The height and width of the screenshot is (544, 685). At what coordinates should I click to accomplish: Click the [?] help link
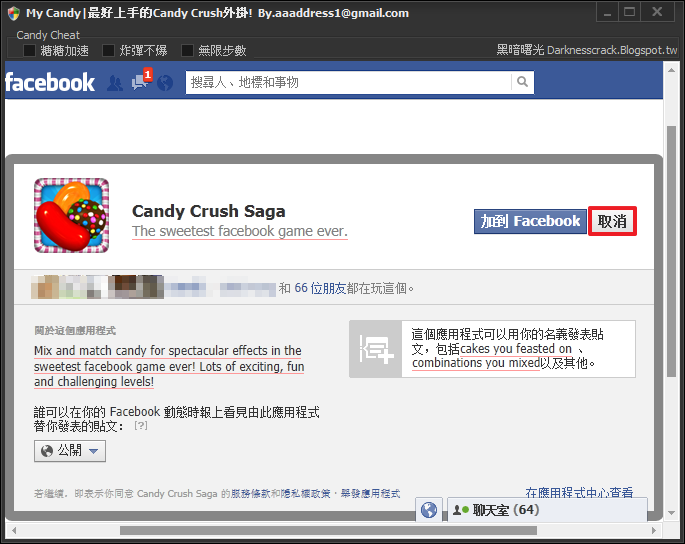coord(141,425)
